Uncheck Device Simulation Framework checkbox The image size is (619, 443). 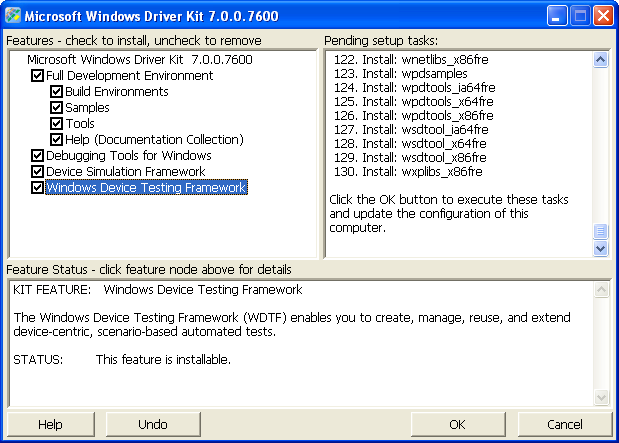tap(37, 171)
